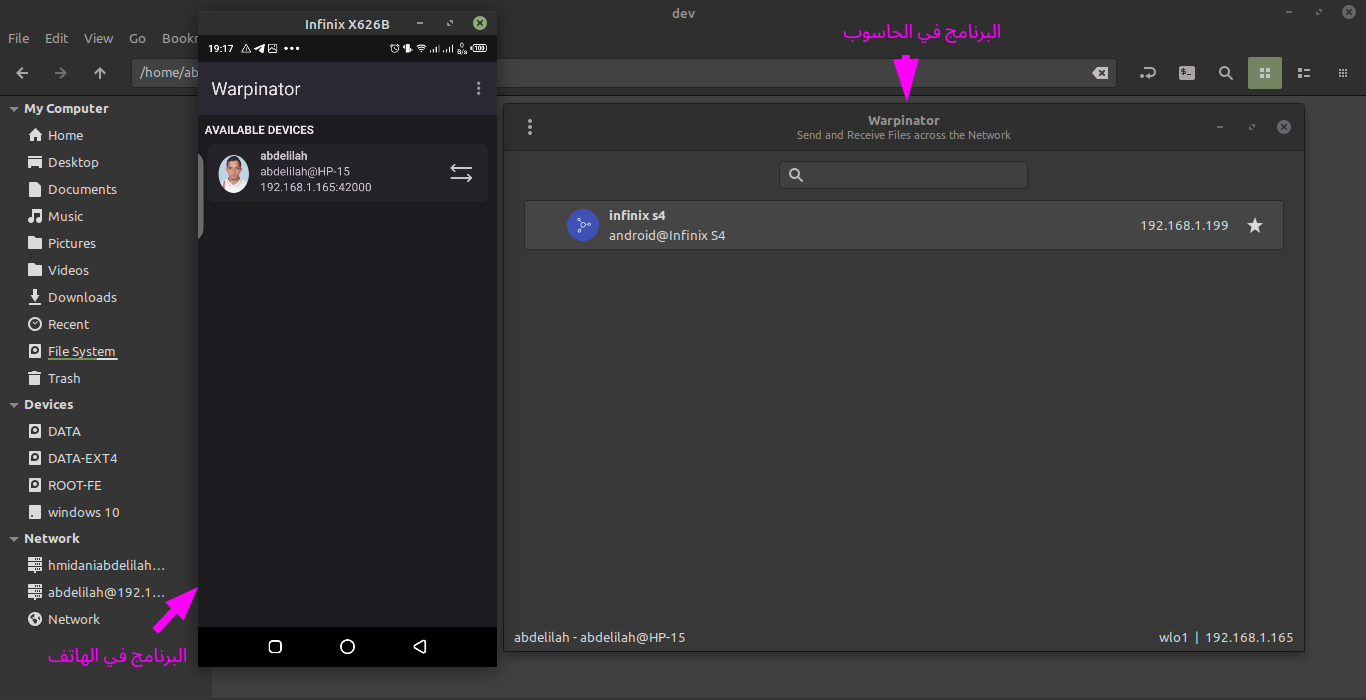Tap the transfer arrows icon for abdelilah
Viewport: 1366px width, 700px height.
click(x=461, y=173)
